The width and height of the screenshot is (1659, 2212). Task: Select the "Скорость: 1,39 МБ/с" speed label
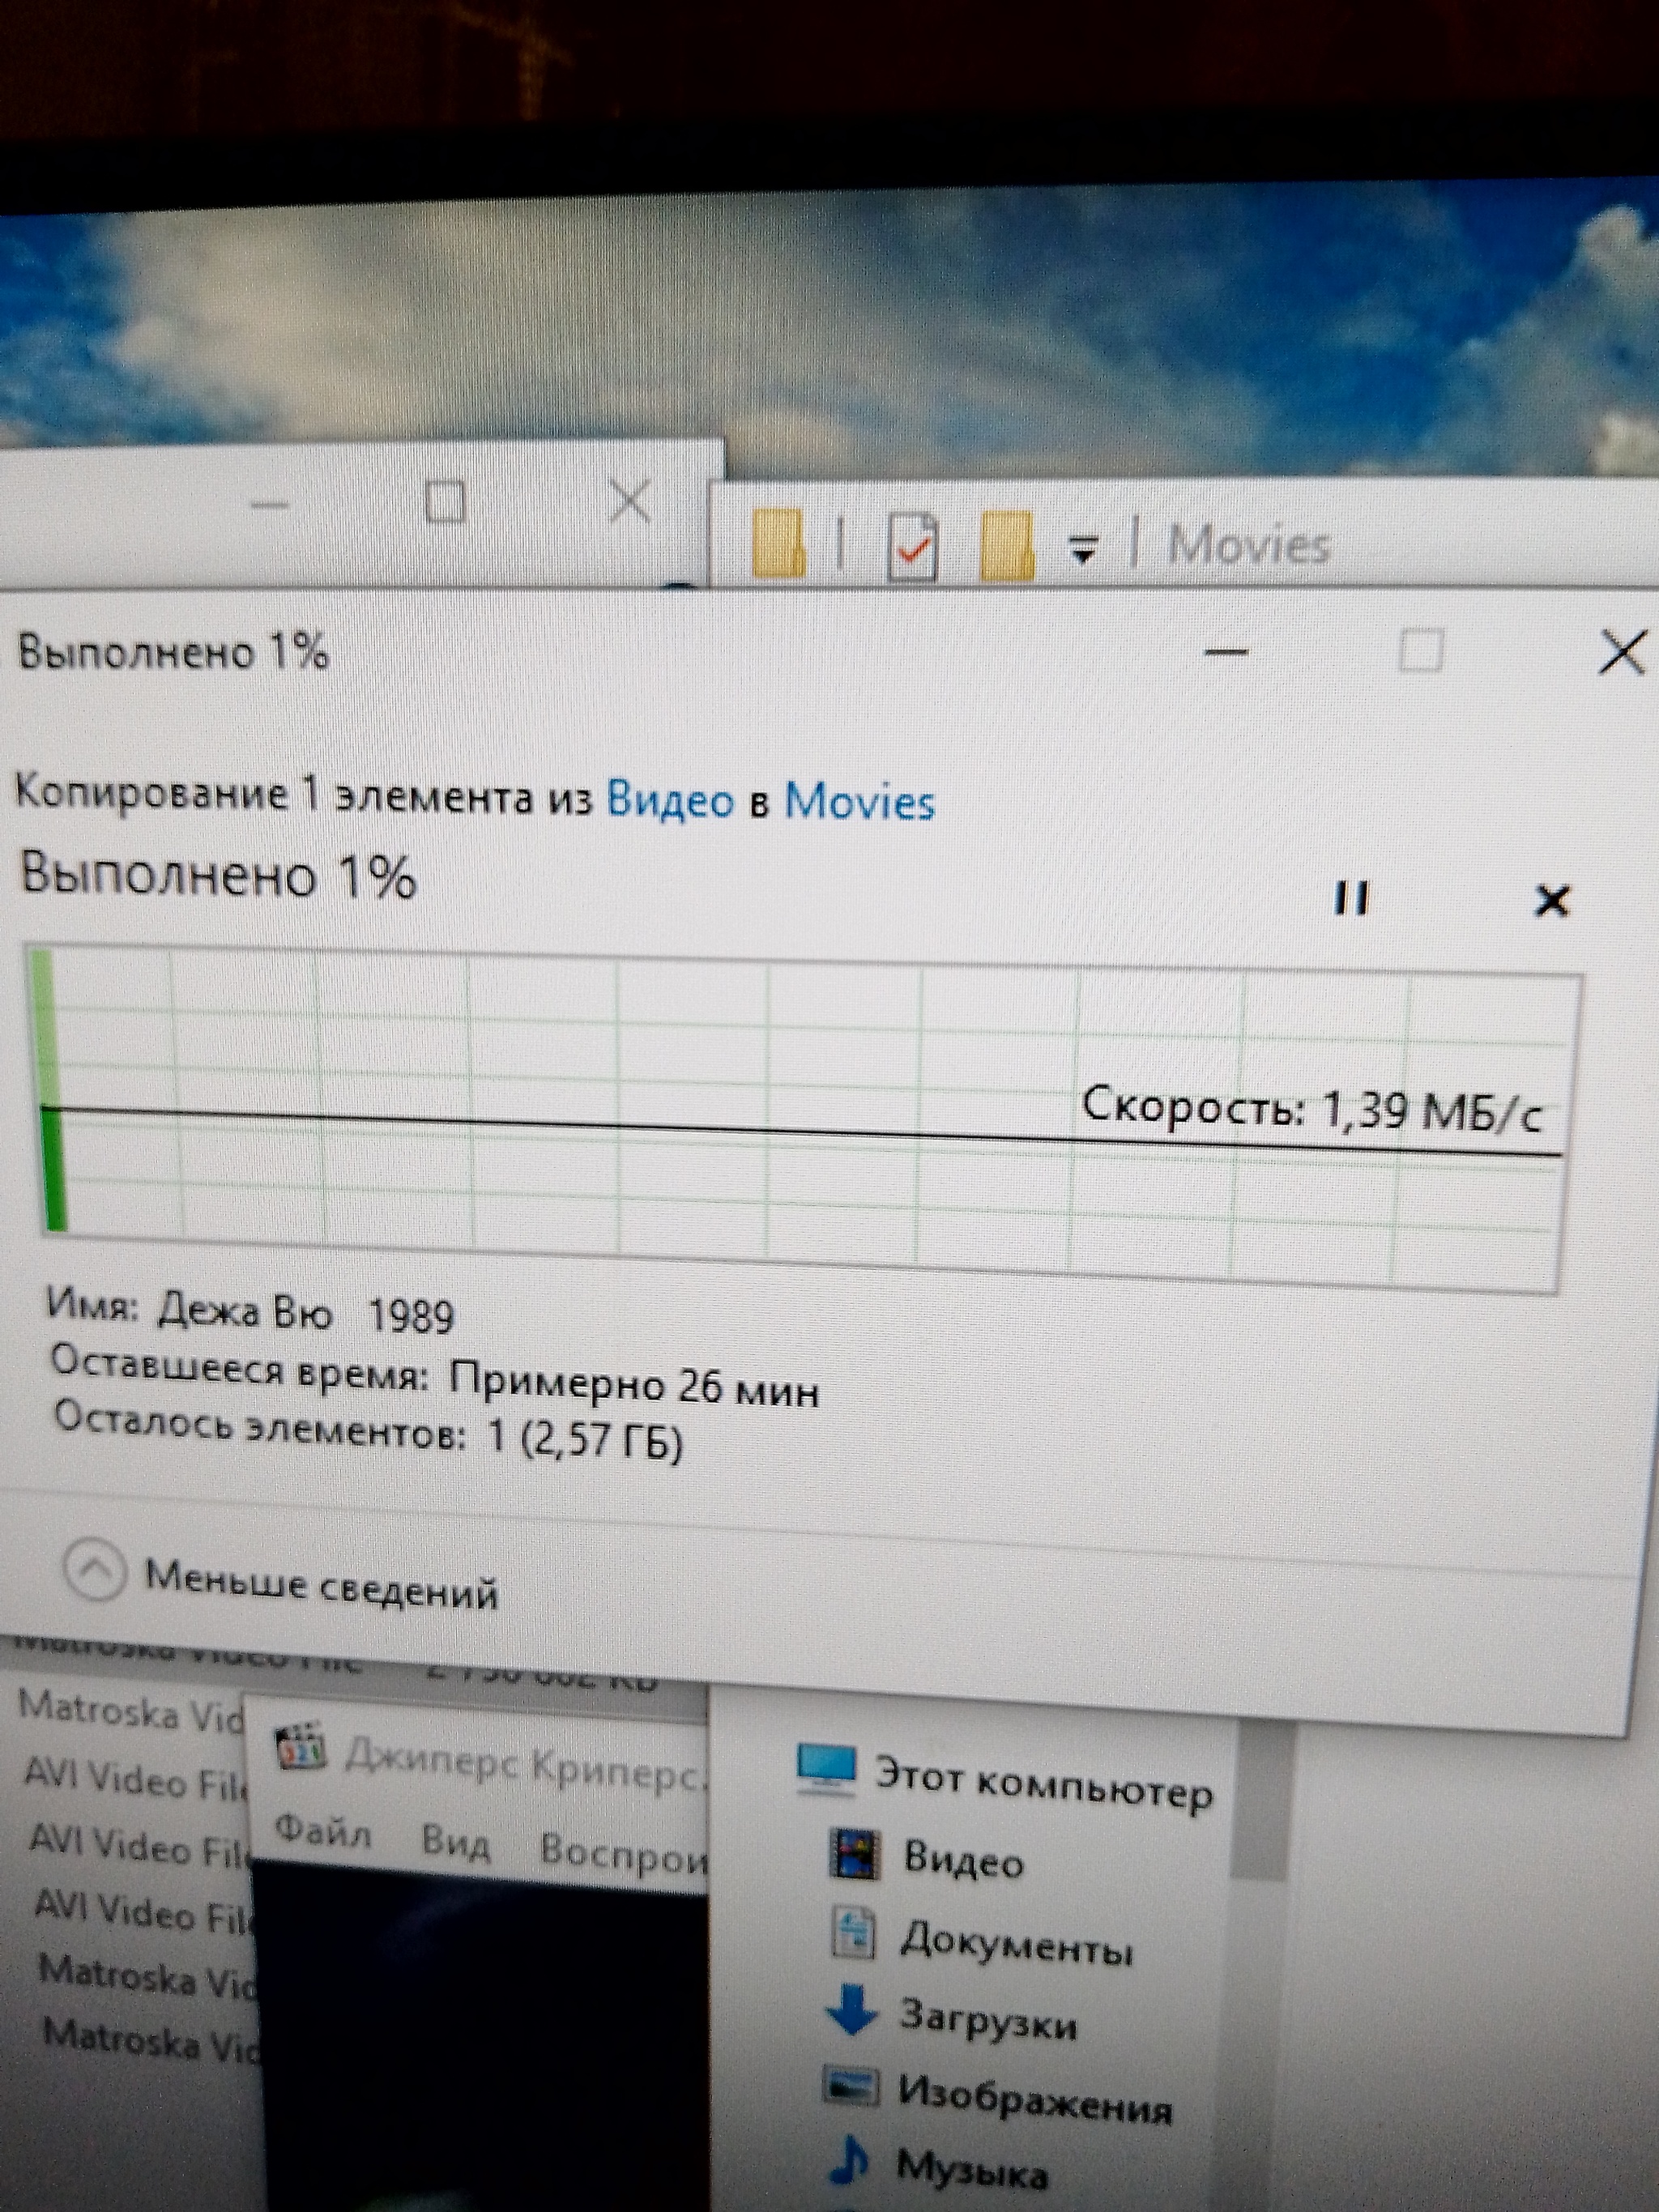(1312, 1108)
